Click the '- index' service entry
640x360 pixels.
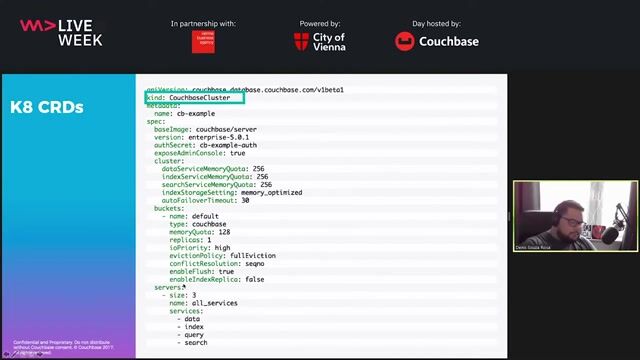coord(190,327)
